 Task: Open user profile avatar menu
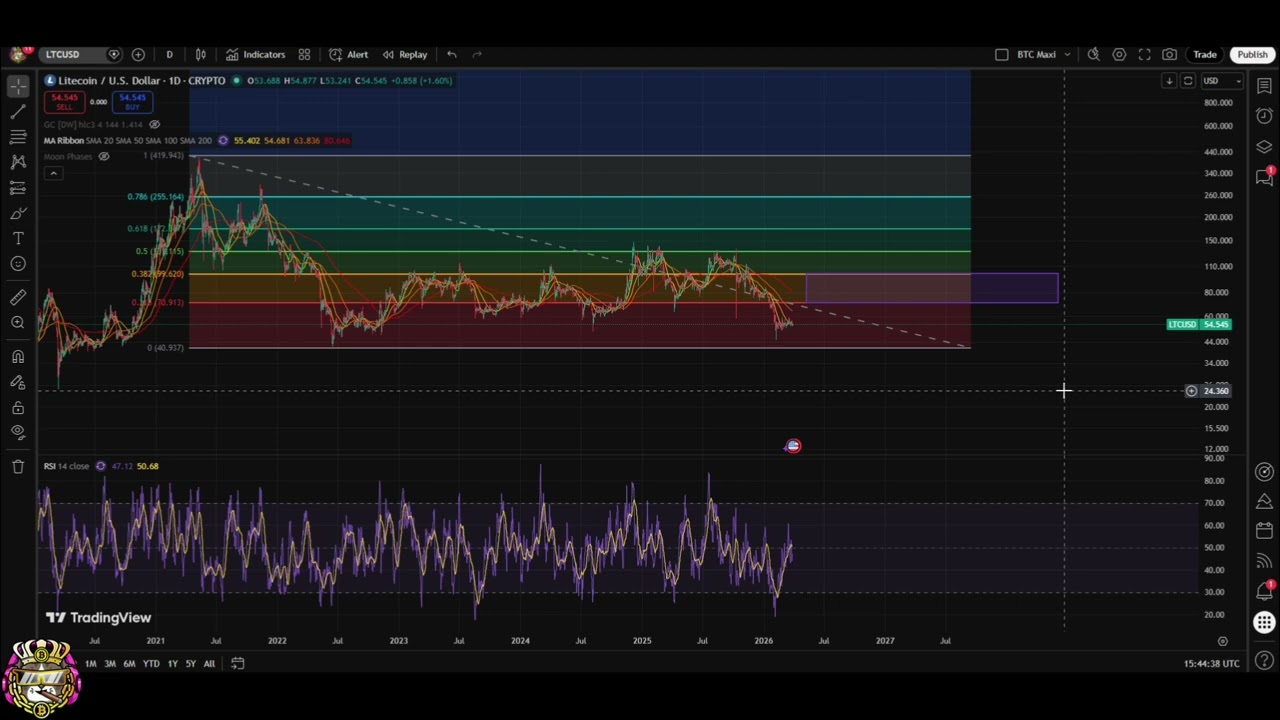tap(18, 54)
